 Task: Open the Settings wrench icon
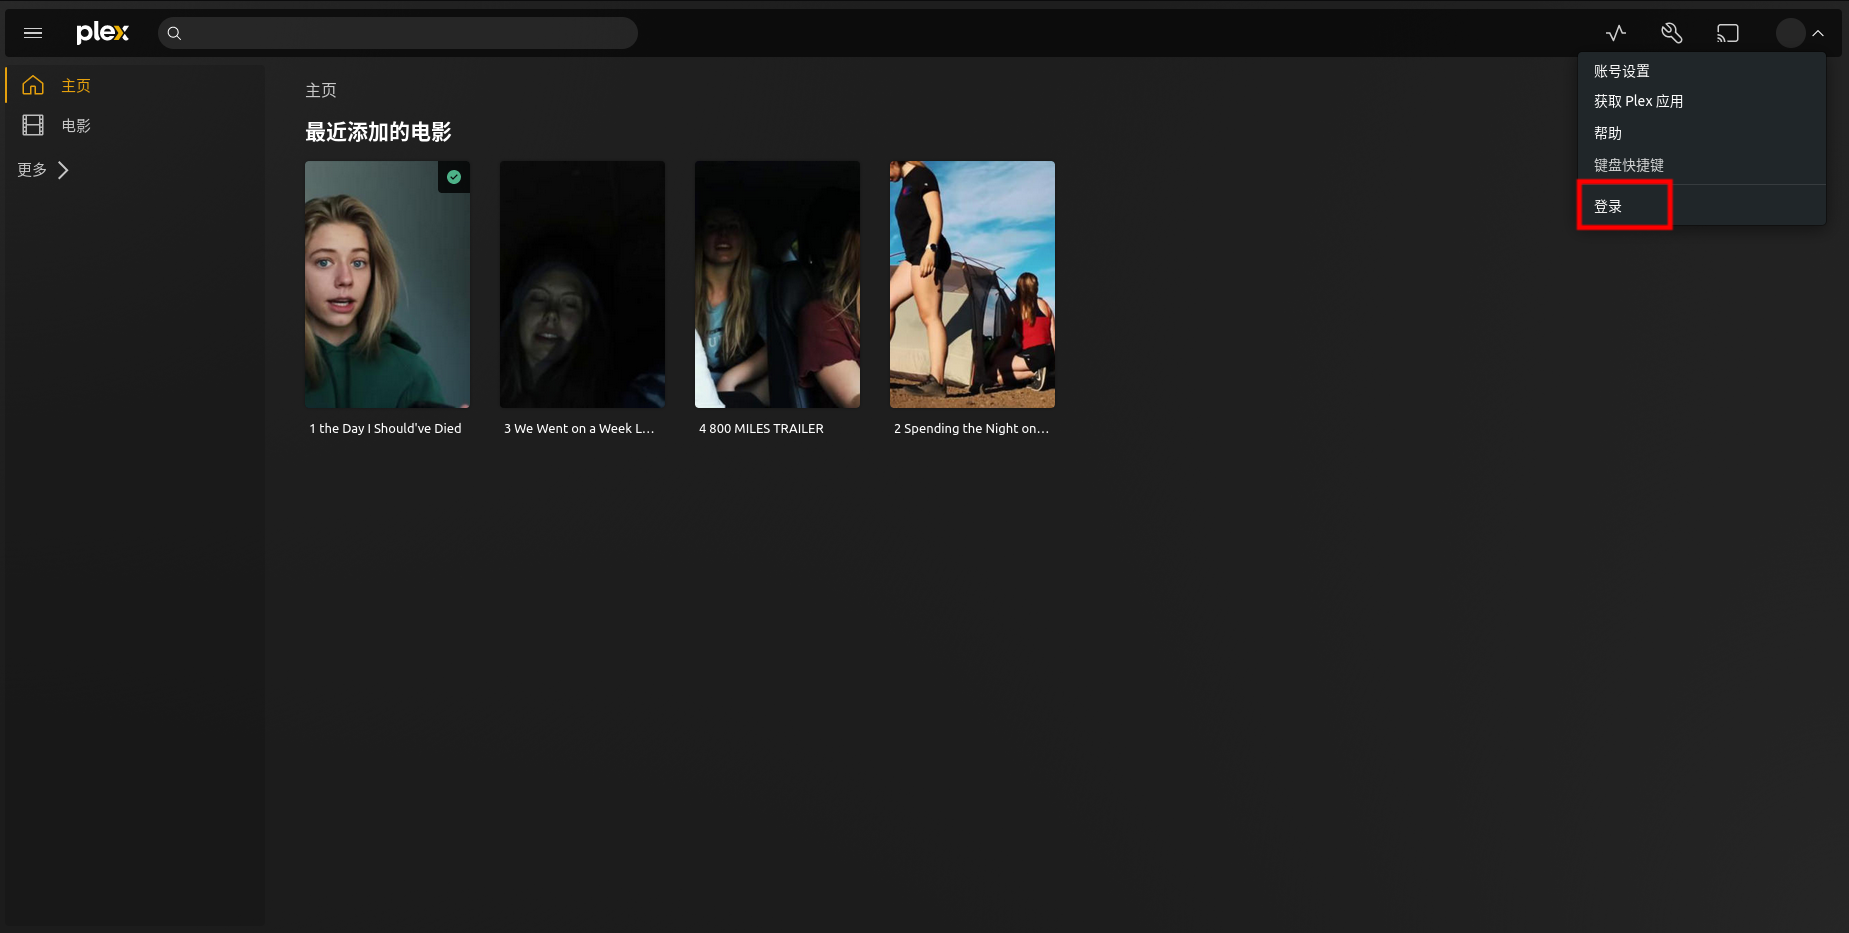coord(1672,33)
